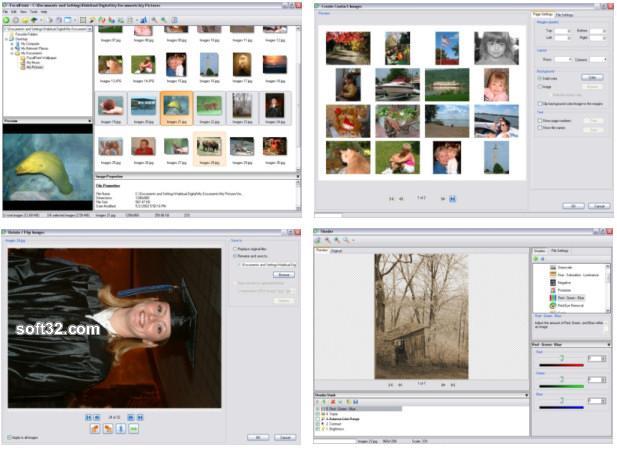
Task: Select Posterize shader in the shaders list
Action: coord(564,290)
